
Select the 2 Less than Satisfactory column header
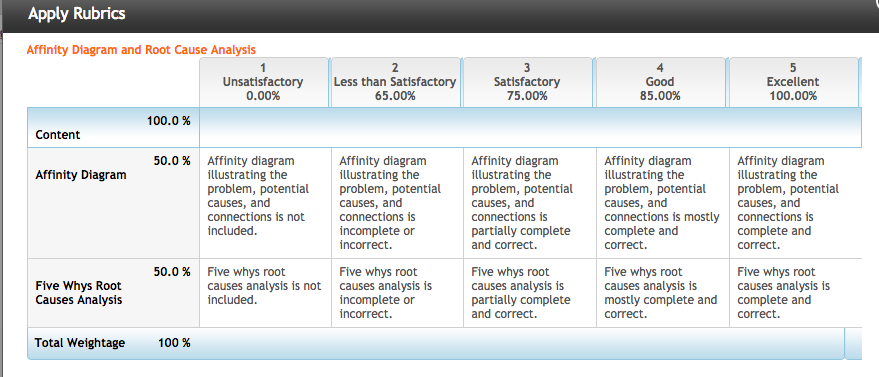coord(395,82)
